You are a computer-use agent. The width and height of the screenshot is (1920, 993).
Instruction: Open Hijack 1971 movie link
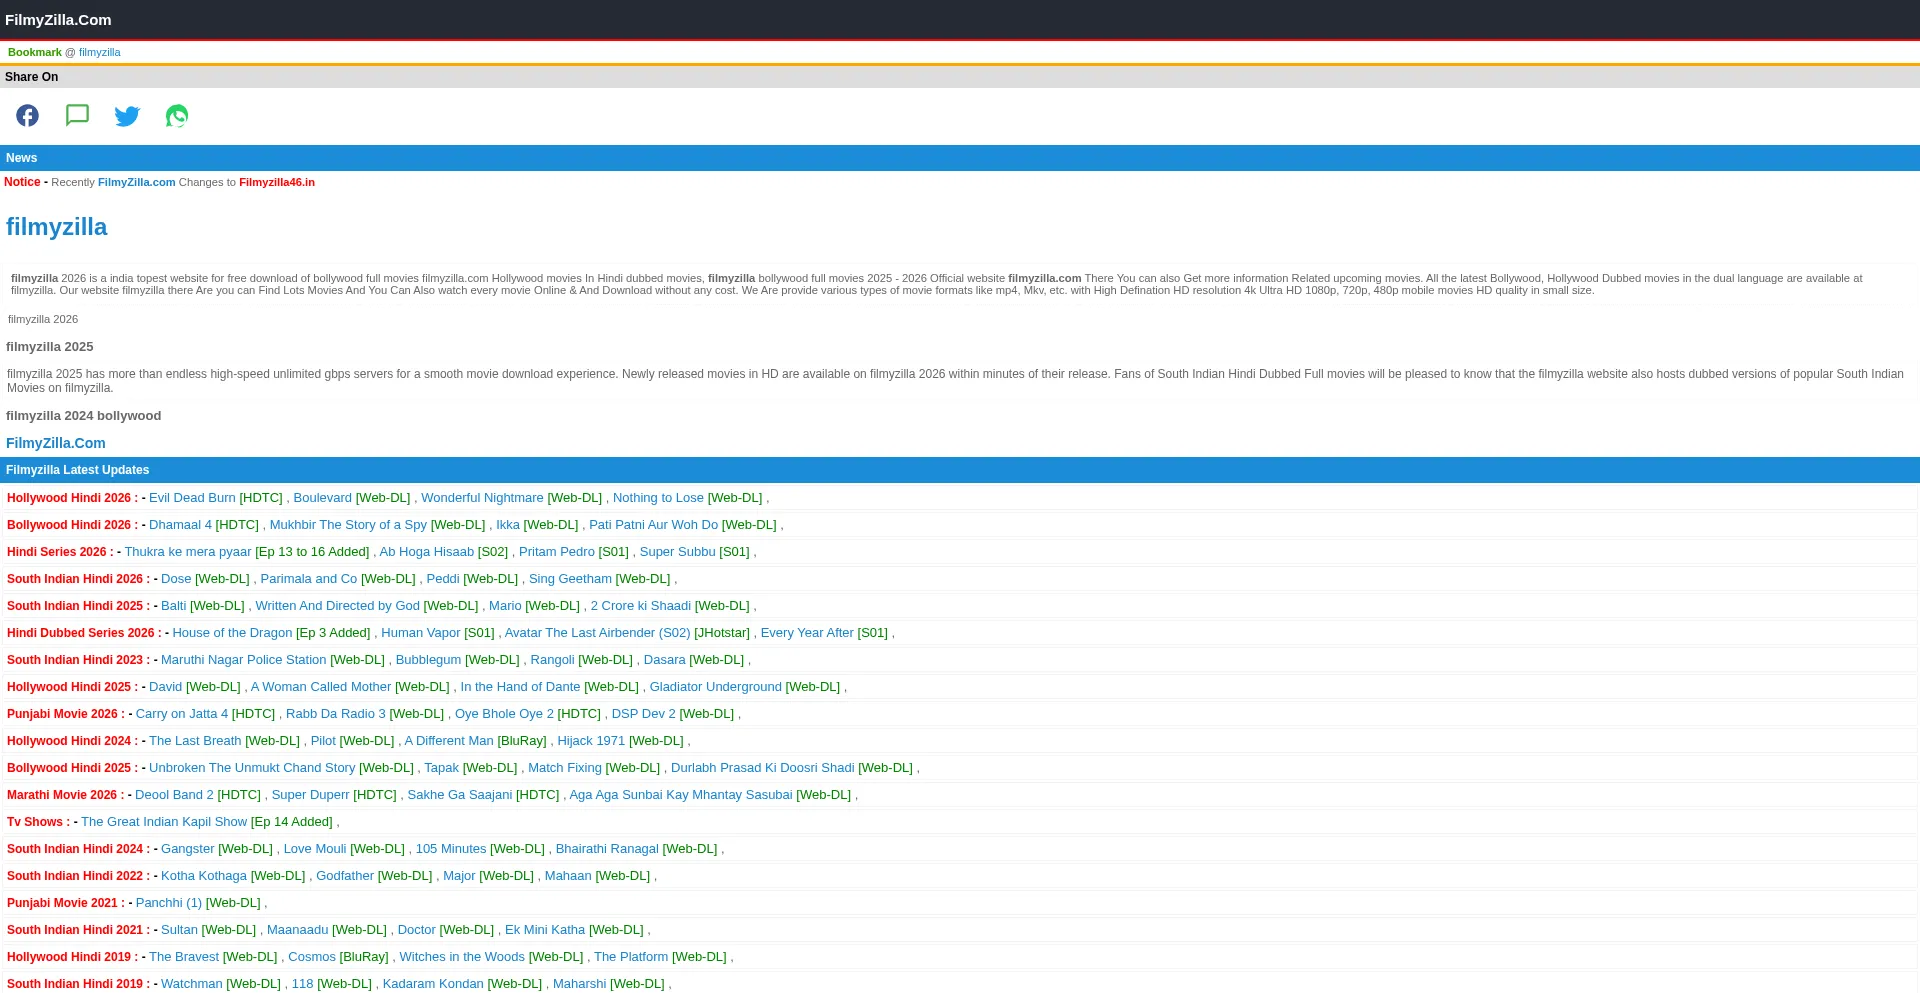click(x=591, y=741)
